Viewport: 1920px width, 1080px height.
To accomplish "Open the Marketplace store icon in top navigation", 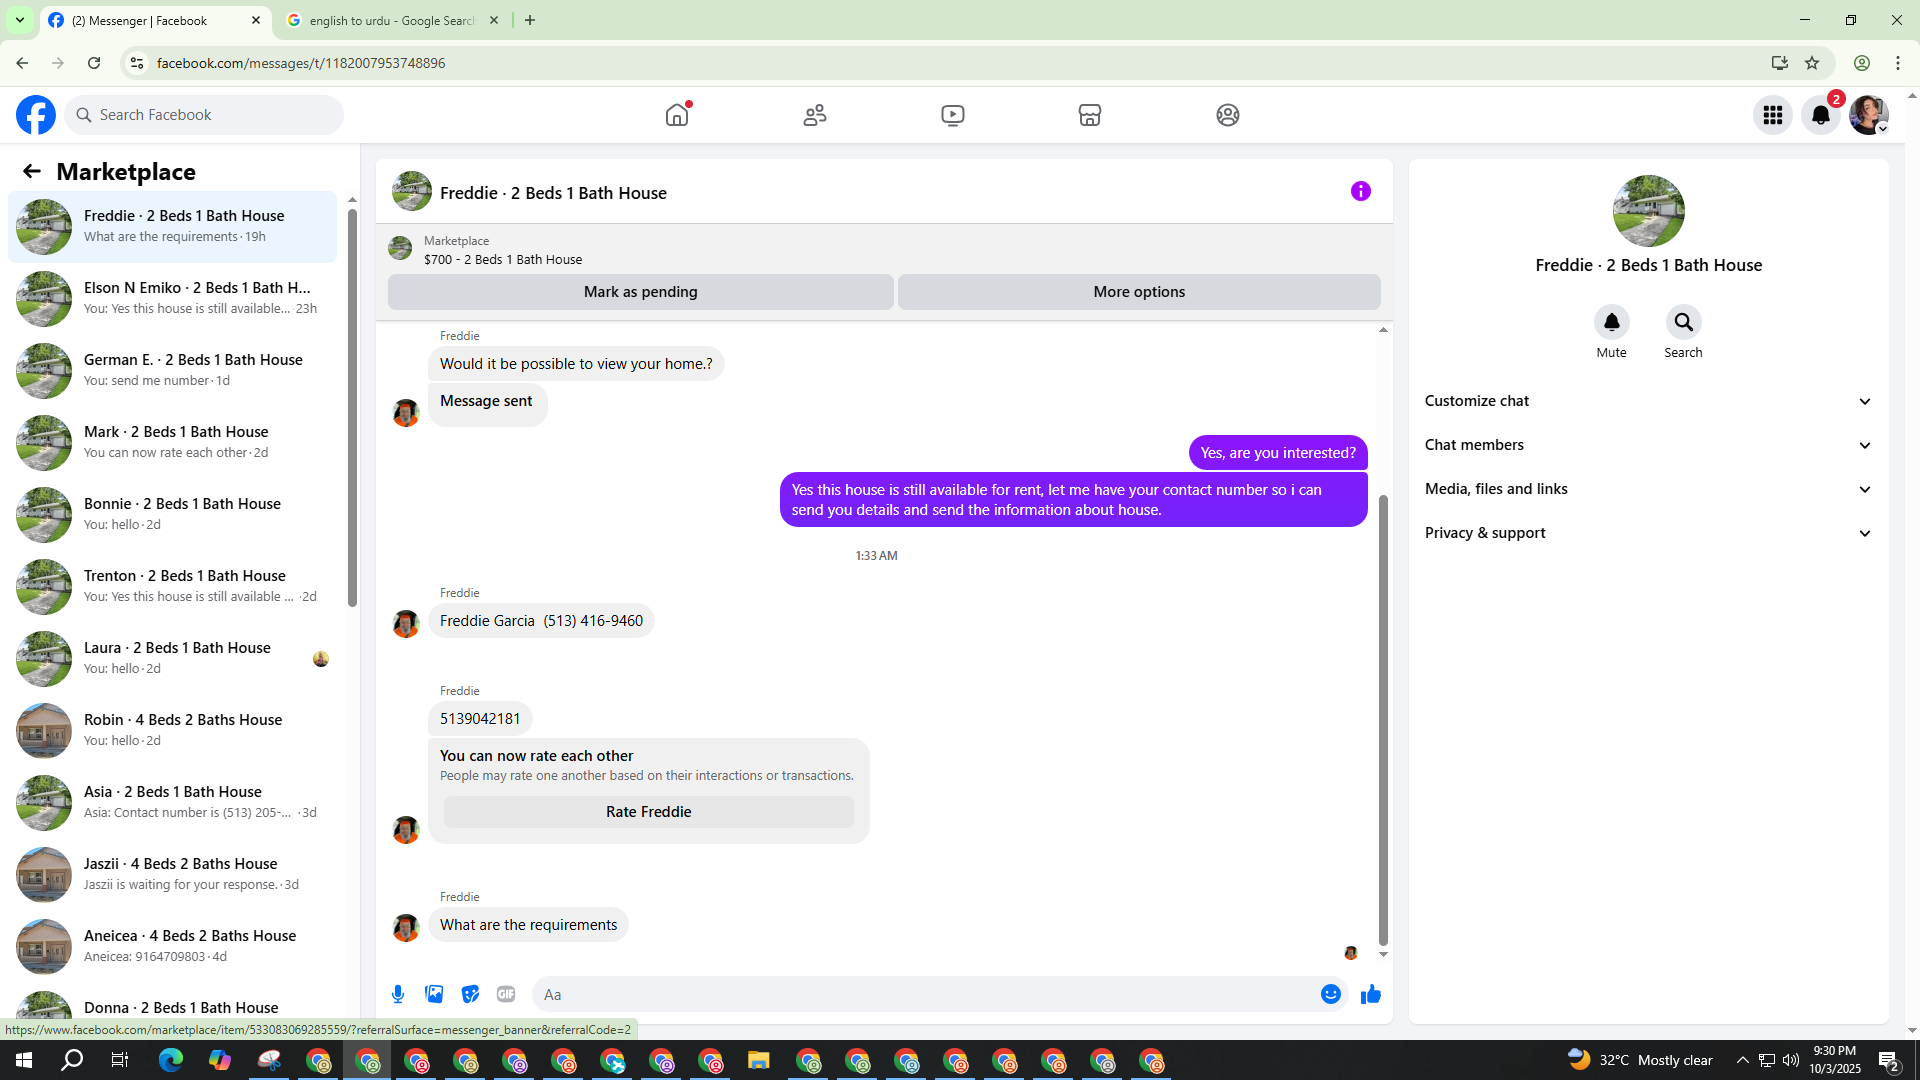I will (1090, 115).
